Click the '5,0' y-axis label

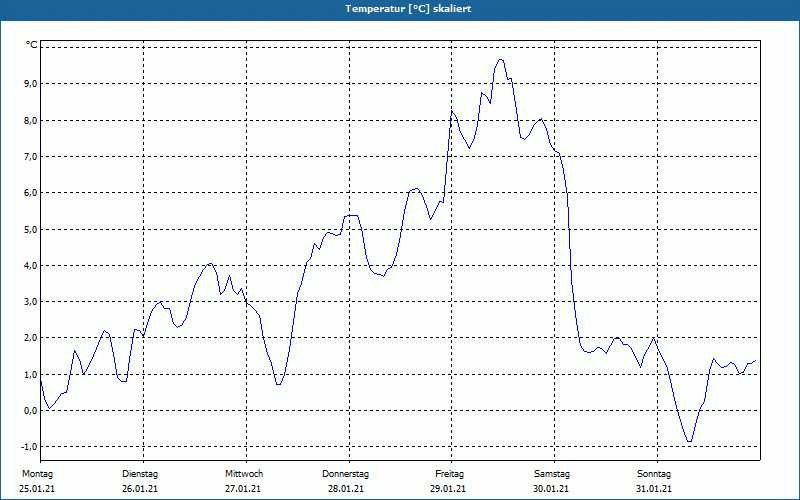point(31,230)
